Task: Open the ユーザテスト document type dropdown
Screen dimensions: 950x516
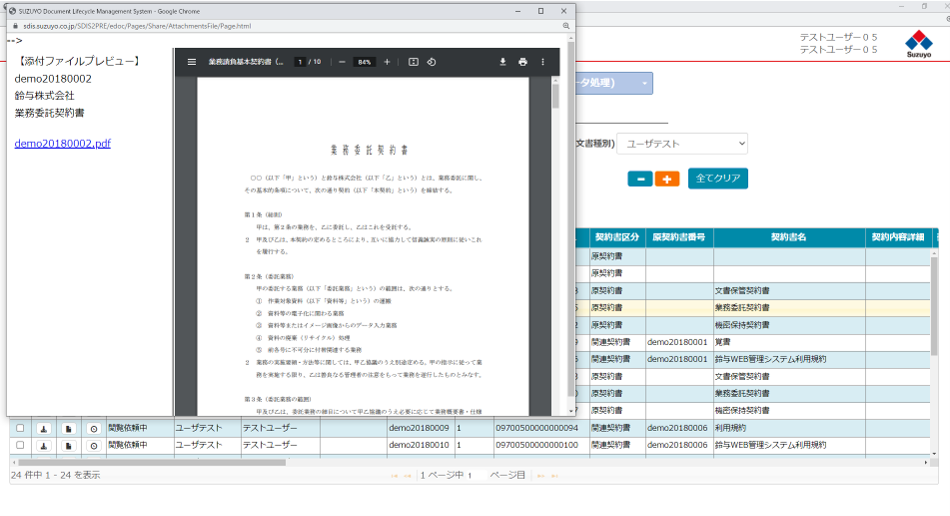Action: coord(682,144)
